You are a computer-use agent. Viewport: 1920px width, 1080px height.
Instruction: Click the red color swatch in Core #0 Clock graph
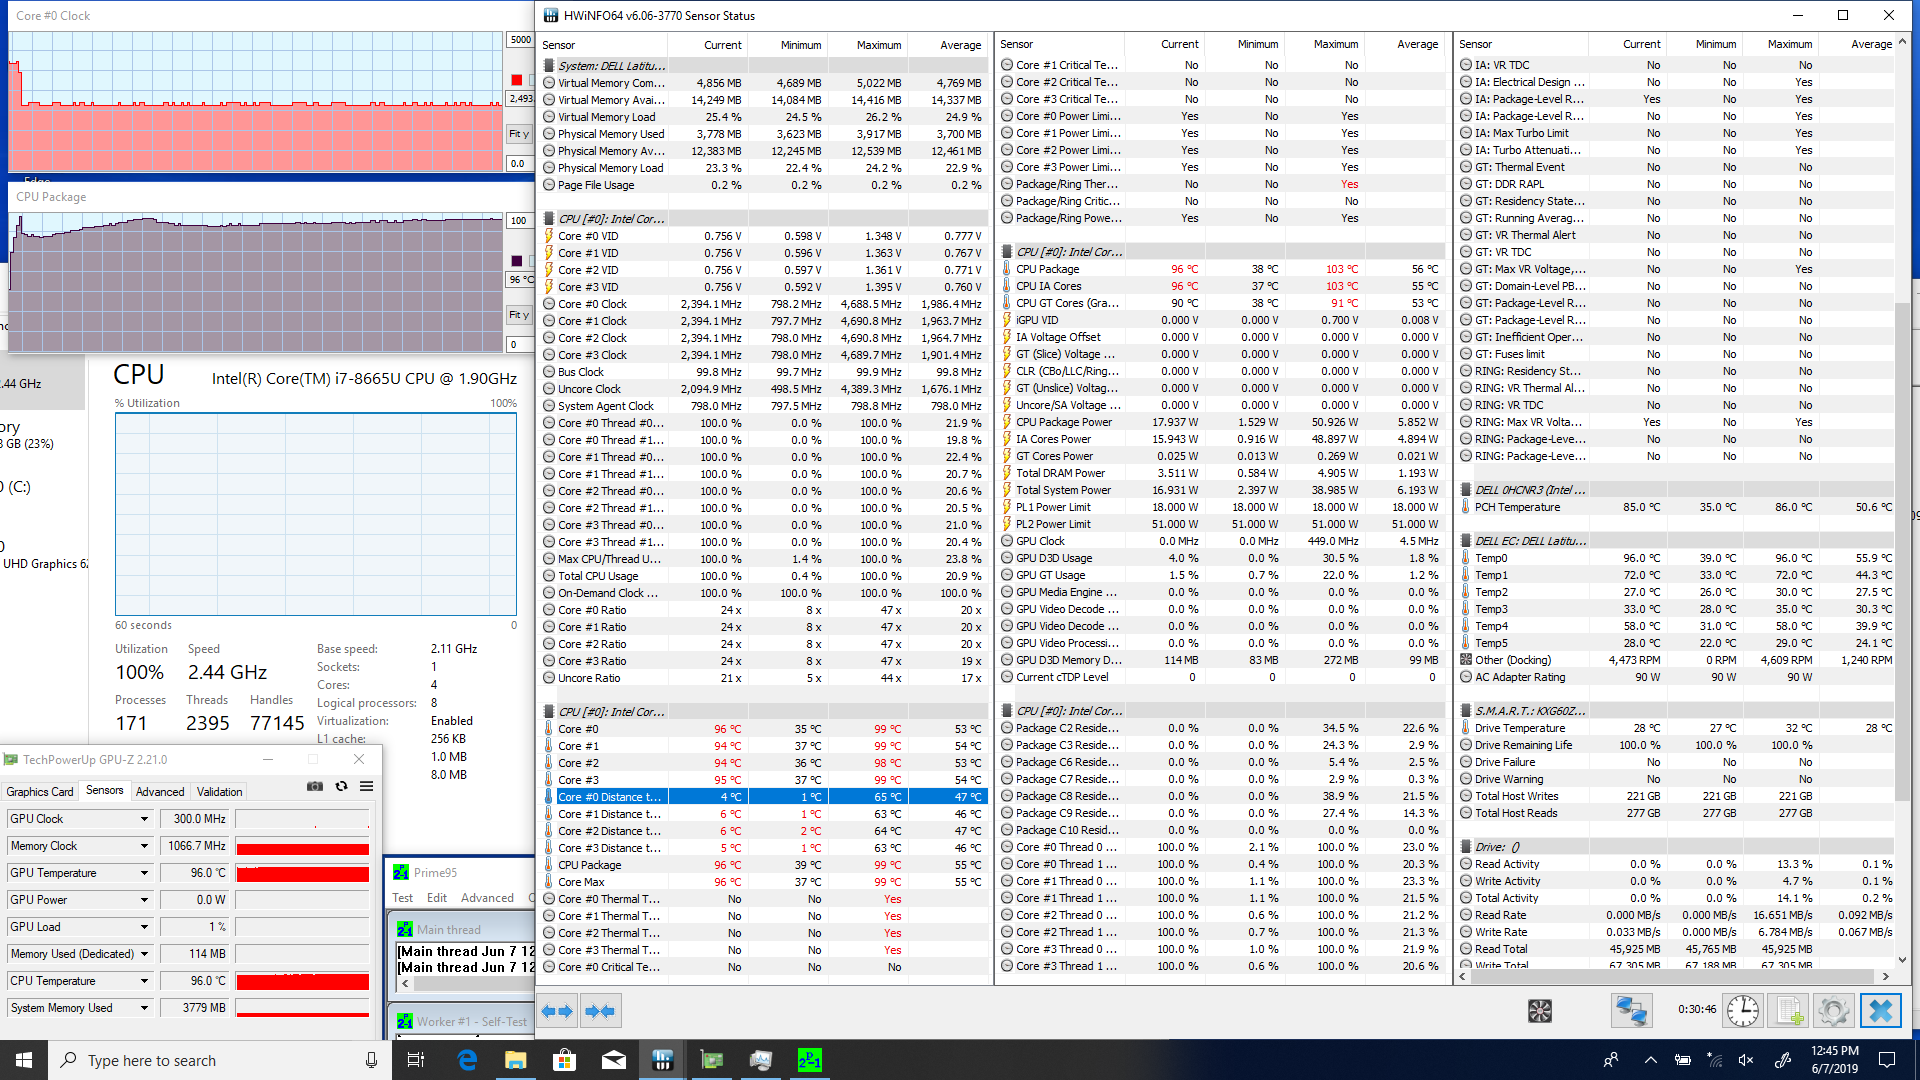(516, 80)
